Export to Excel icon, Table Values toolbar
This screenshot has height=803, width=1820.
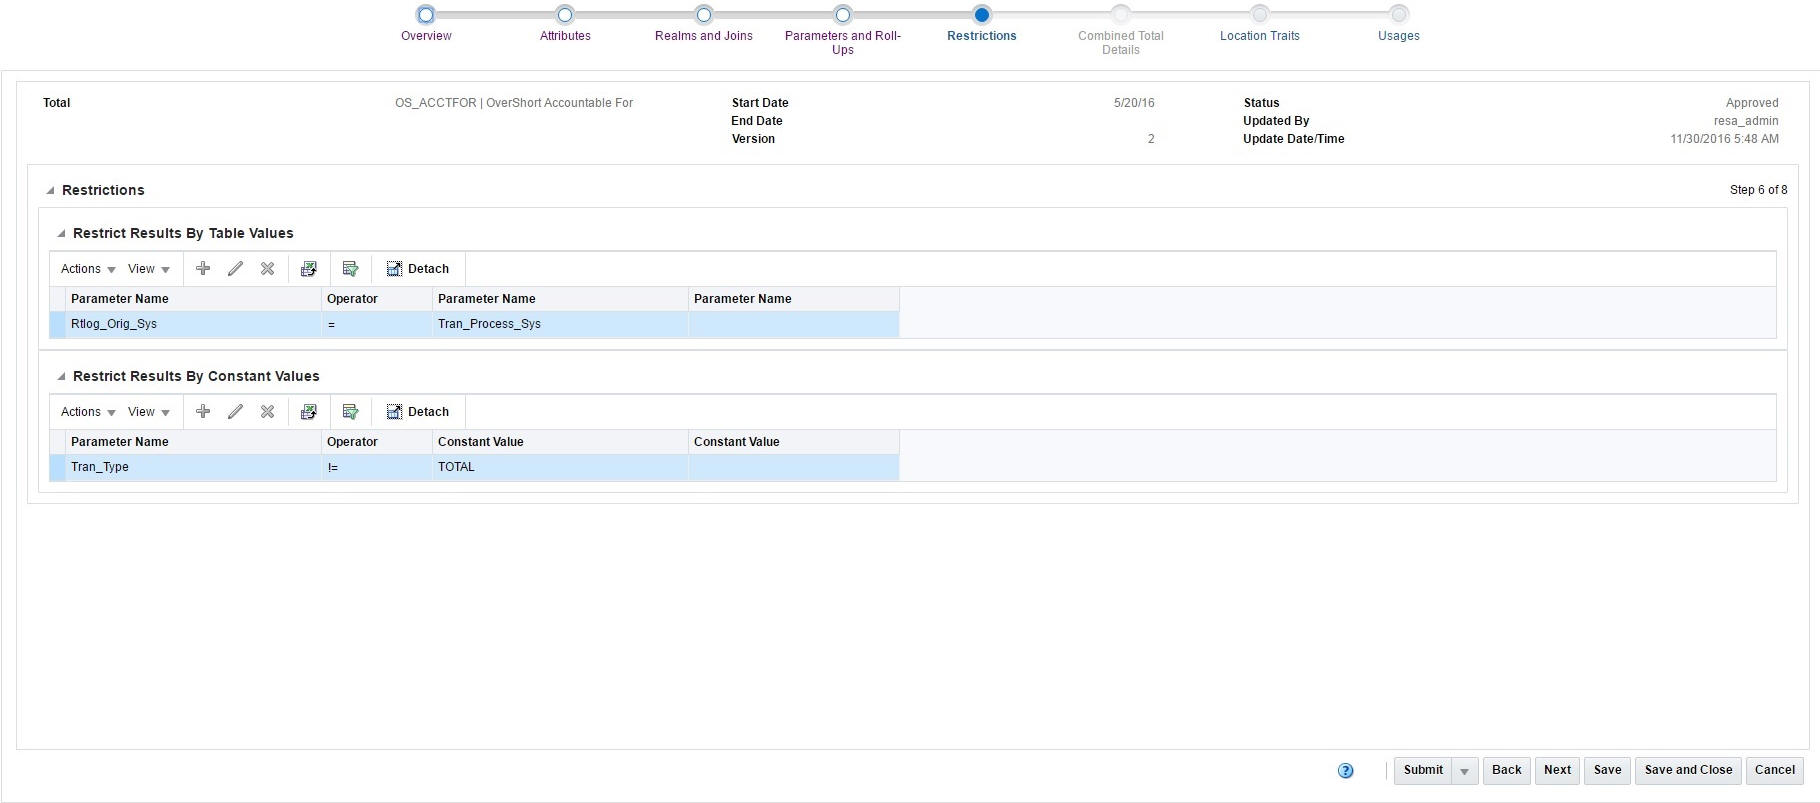pyautogui.click(x=309, y=268)
